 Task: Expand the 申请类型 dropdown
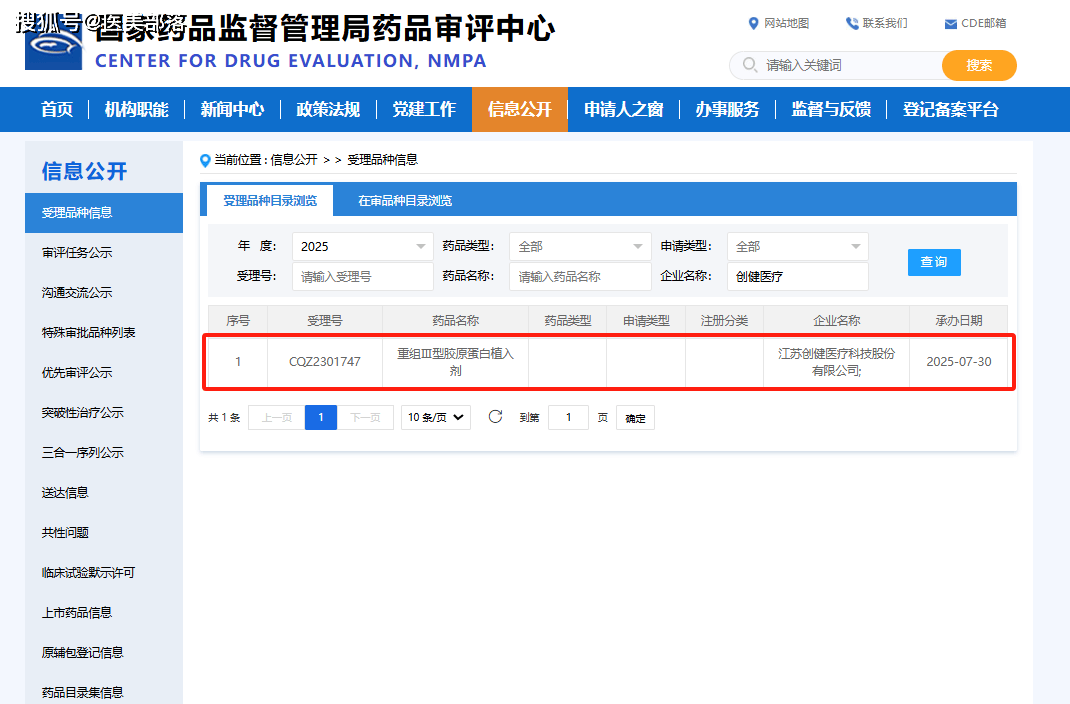pyautogui.click(x=797, y=247)
